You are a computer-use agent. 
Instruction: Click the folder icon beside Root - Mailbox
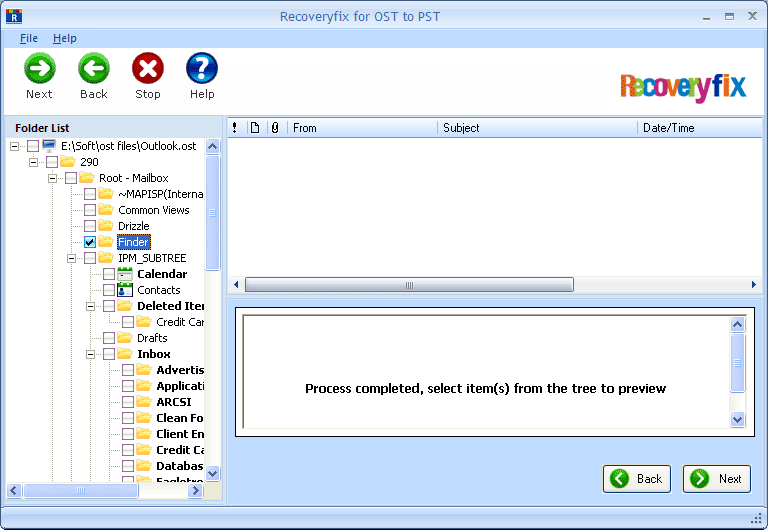click(87, 177)
